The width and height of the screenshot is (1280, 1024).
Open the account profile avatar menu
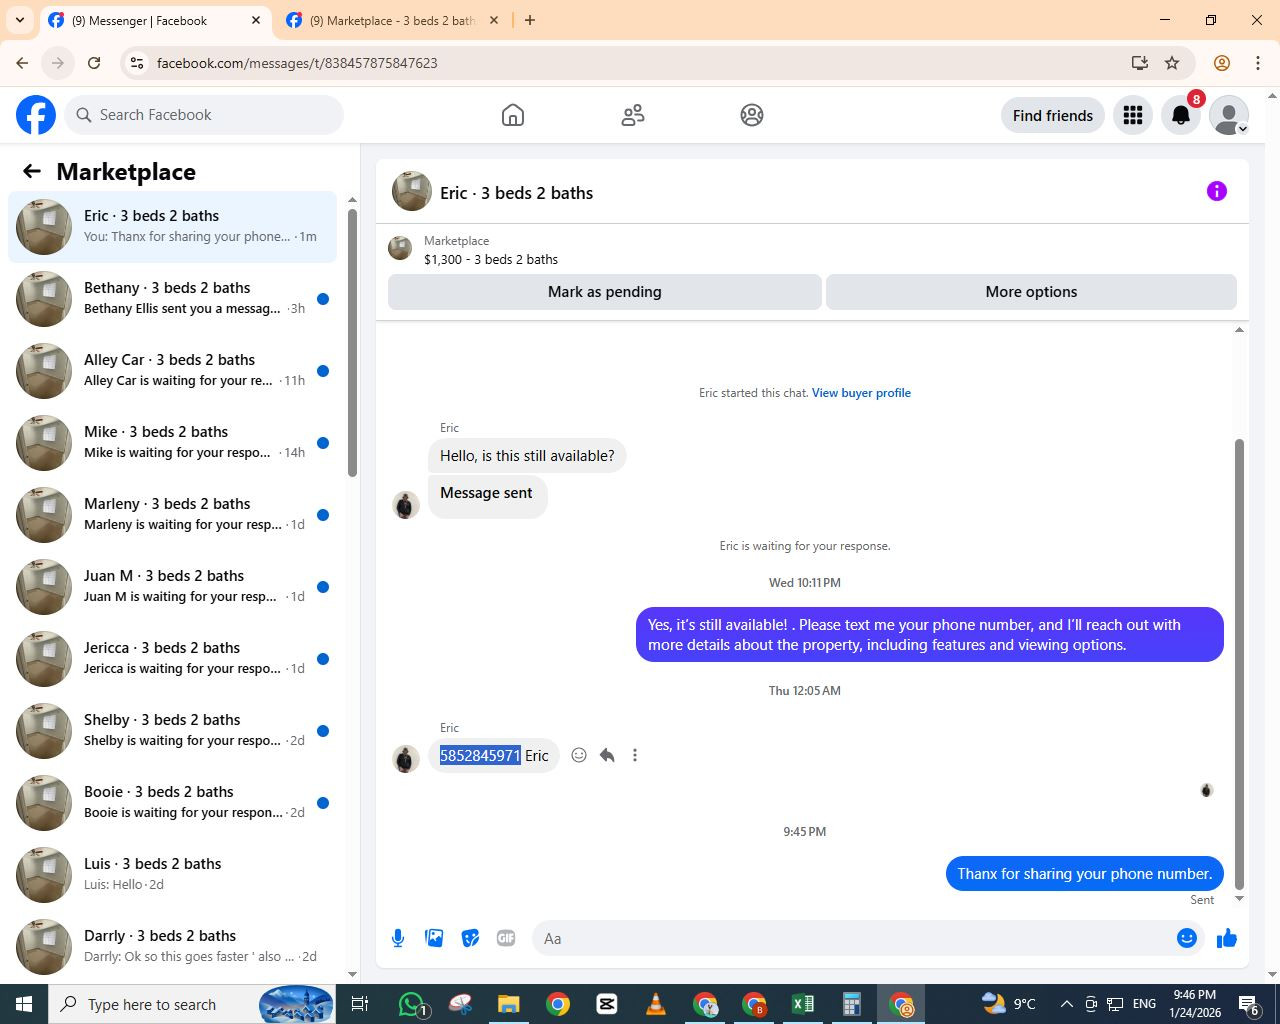(1229, 115)
